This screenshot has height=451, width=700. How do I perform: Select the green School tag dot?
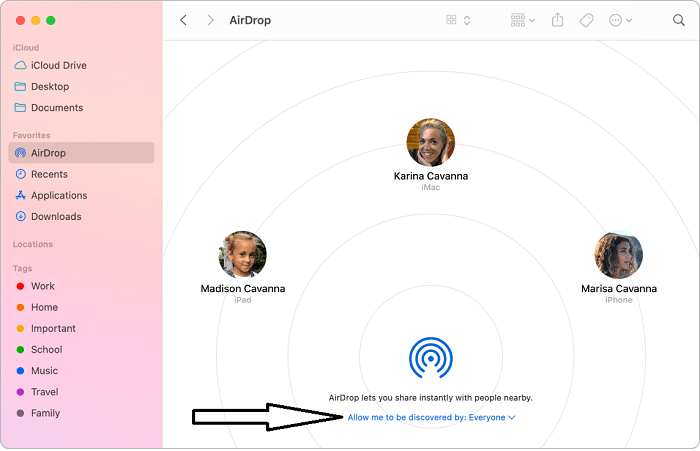(x=20, y=350)
